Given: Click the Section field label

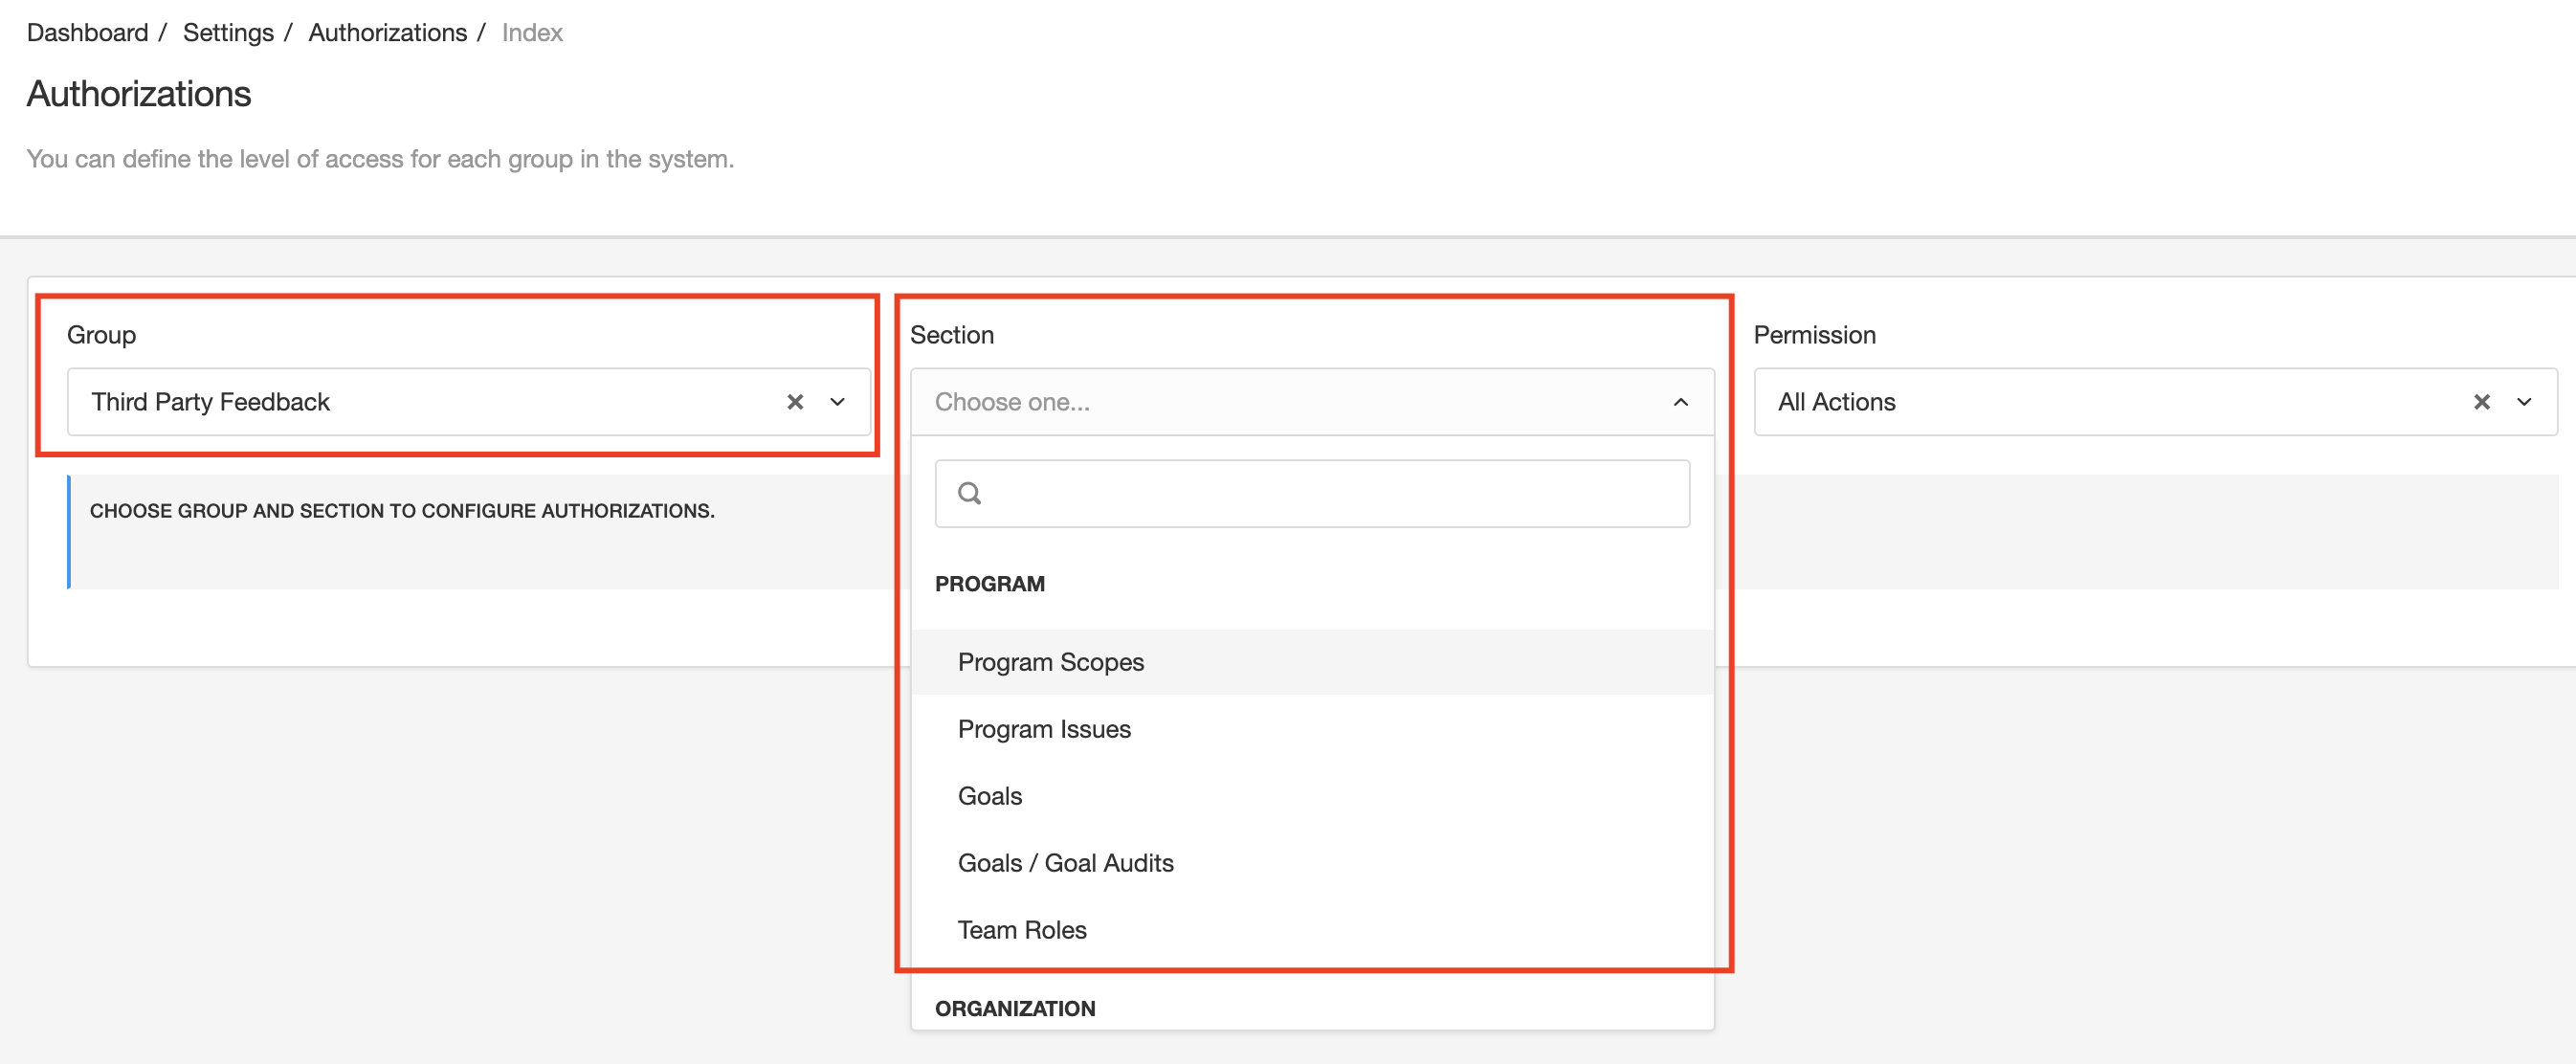Looking at the screenshot, I should click(951, 335).
